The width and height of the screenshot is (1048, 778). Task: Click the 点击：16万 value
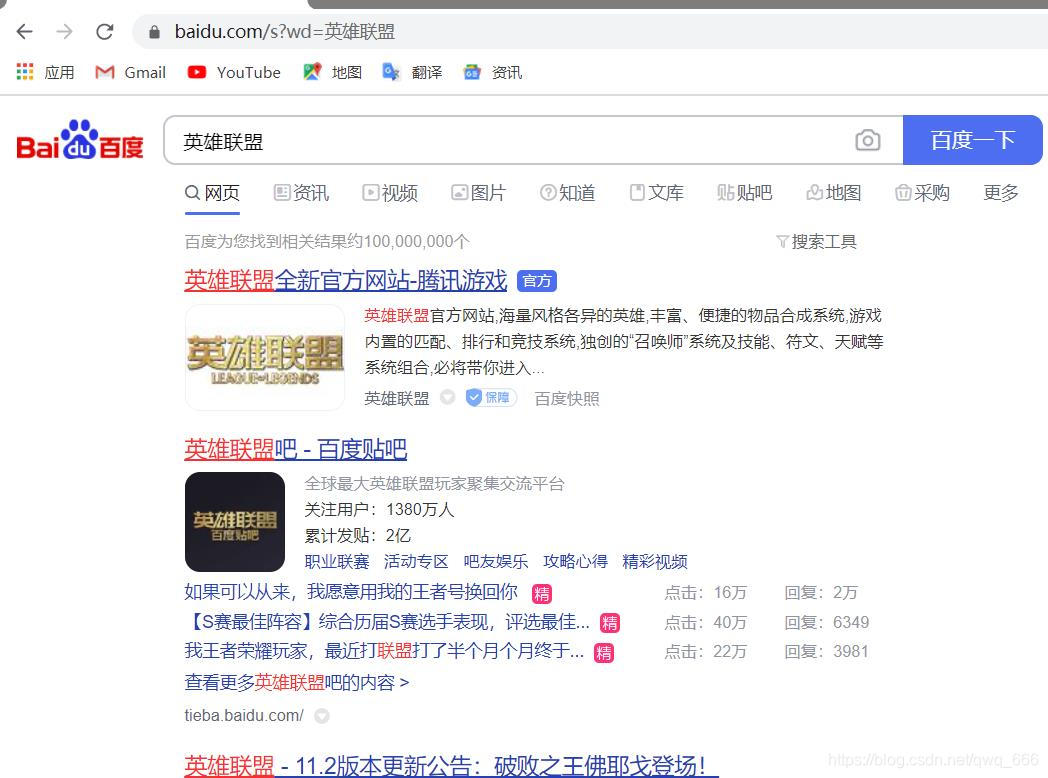[x=705, y=592]
